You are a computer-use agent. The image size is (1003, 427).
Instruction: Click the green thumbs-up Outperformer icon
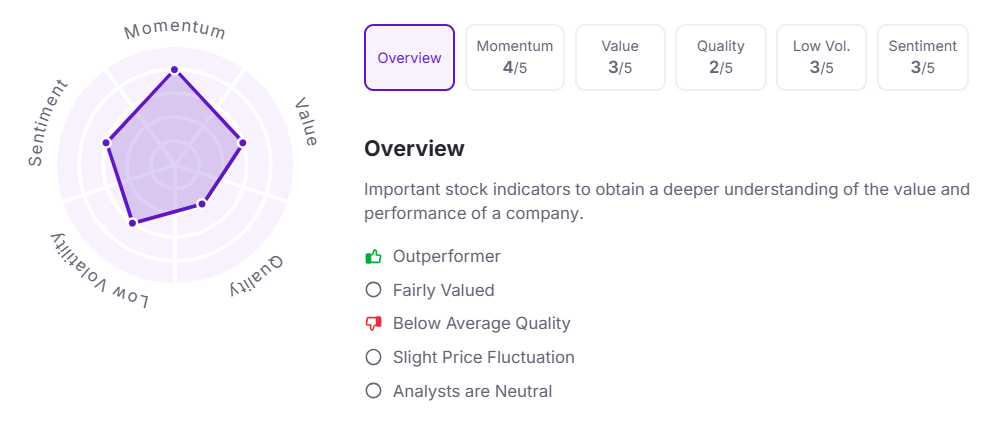pos(374,257)
